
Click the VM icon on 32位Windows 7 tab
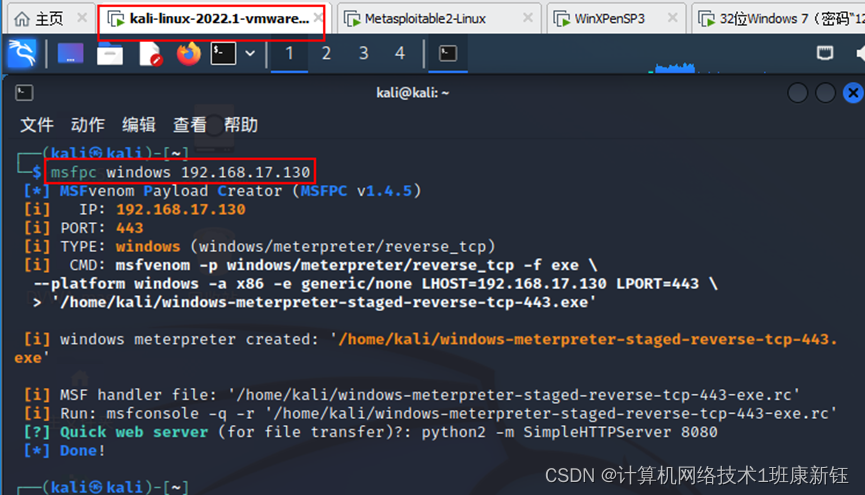(707, 19)
